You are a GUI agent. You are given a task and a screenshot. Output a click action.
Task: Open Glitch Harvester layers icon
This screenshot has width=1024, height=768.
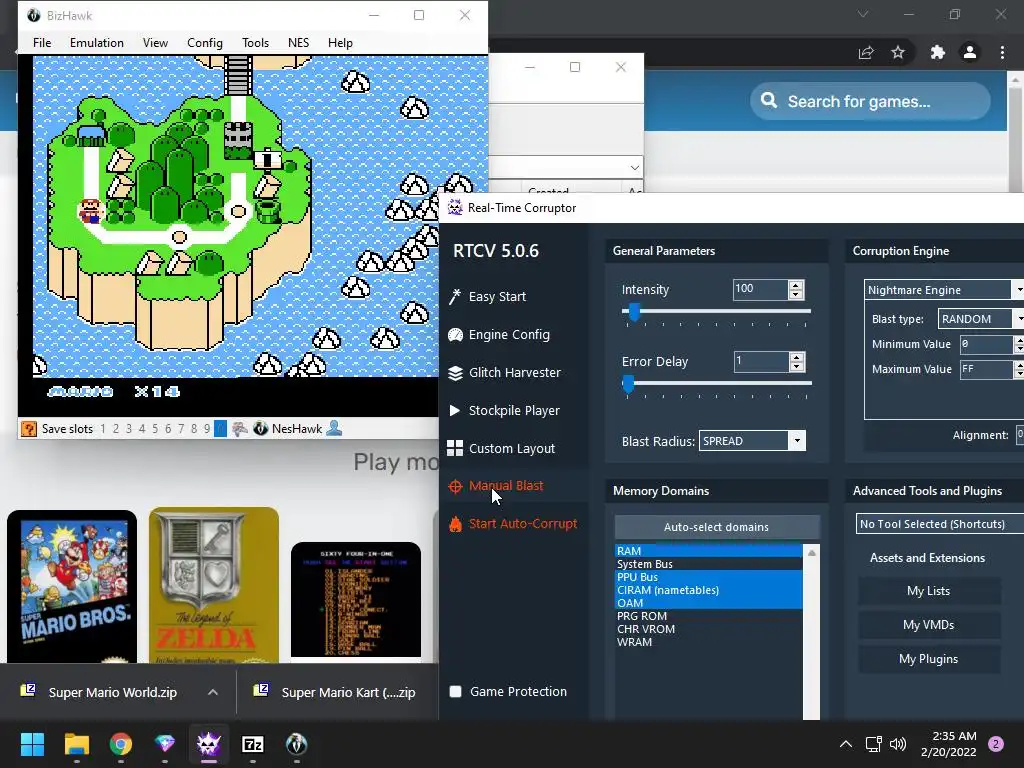tap(455, 372)
